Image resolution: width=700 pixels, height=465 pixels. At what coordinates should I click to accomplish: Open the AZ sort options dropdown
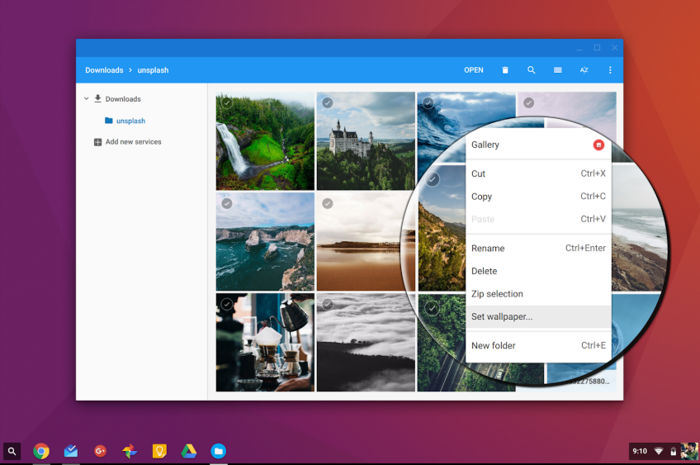click(584, 70)
